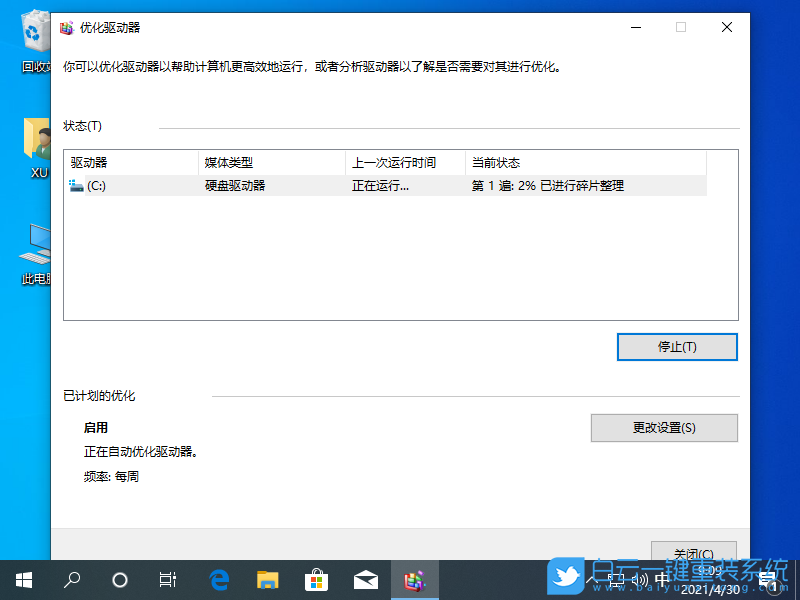Image resolution: width=800 pixels, height=600 pixels.
Task: Open File Explorer from the taskbar
Action: tap(267, 579)
